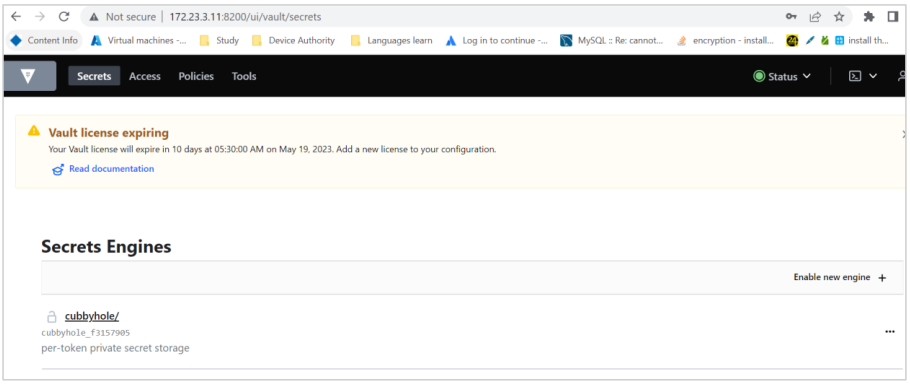Image resolution: width=910 pixels, height=384 pixels.
Task: Open Content Info bookmark
Action: 44,41
